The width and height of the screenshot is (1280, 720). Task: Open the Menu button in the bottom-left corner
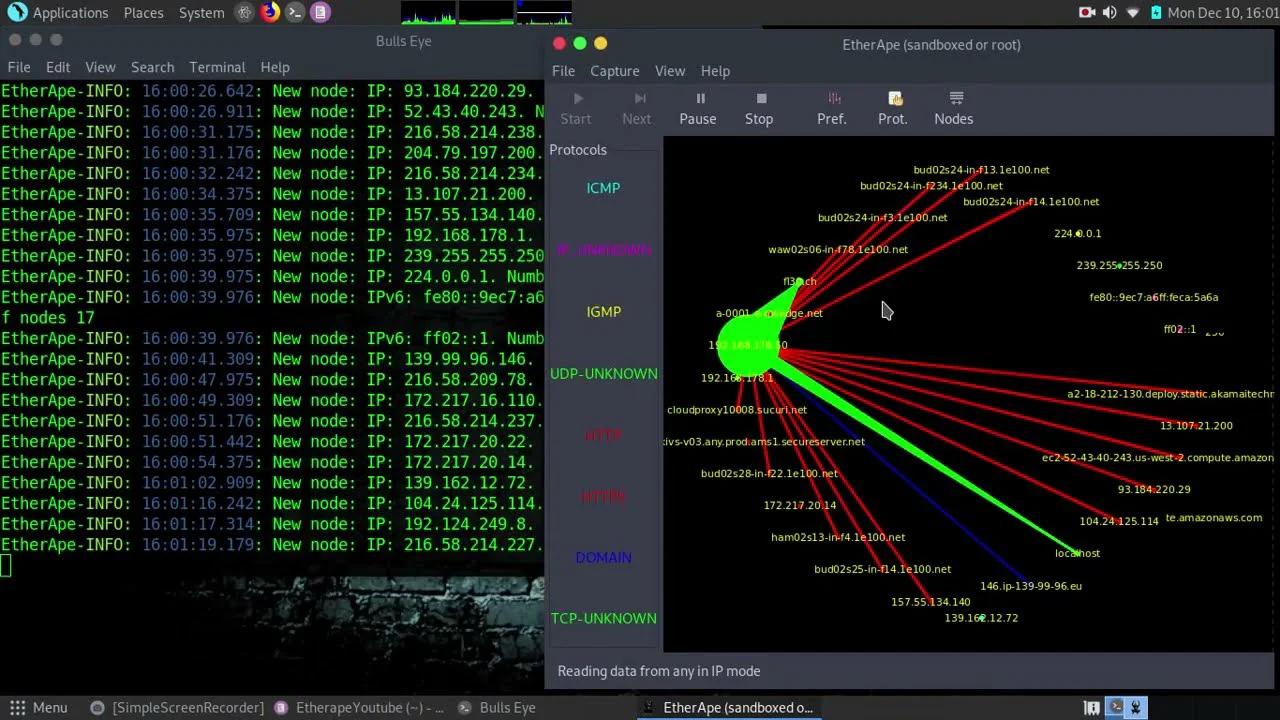(40, 707)
